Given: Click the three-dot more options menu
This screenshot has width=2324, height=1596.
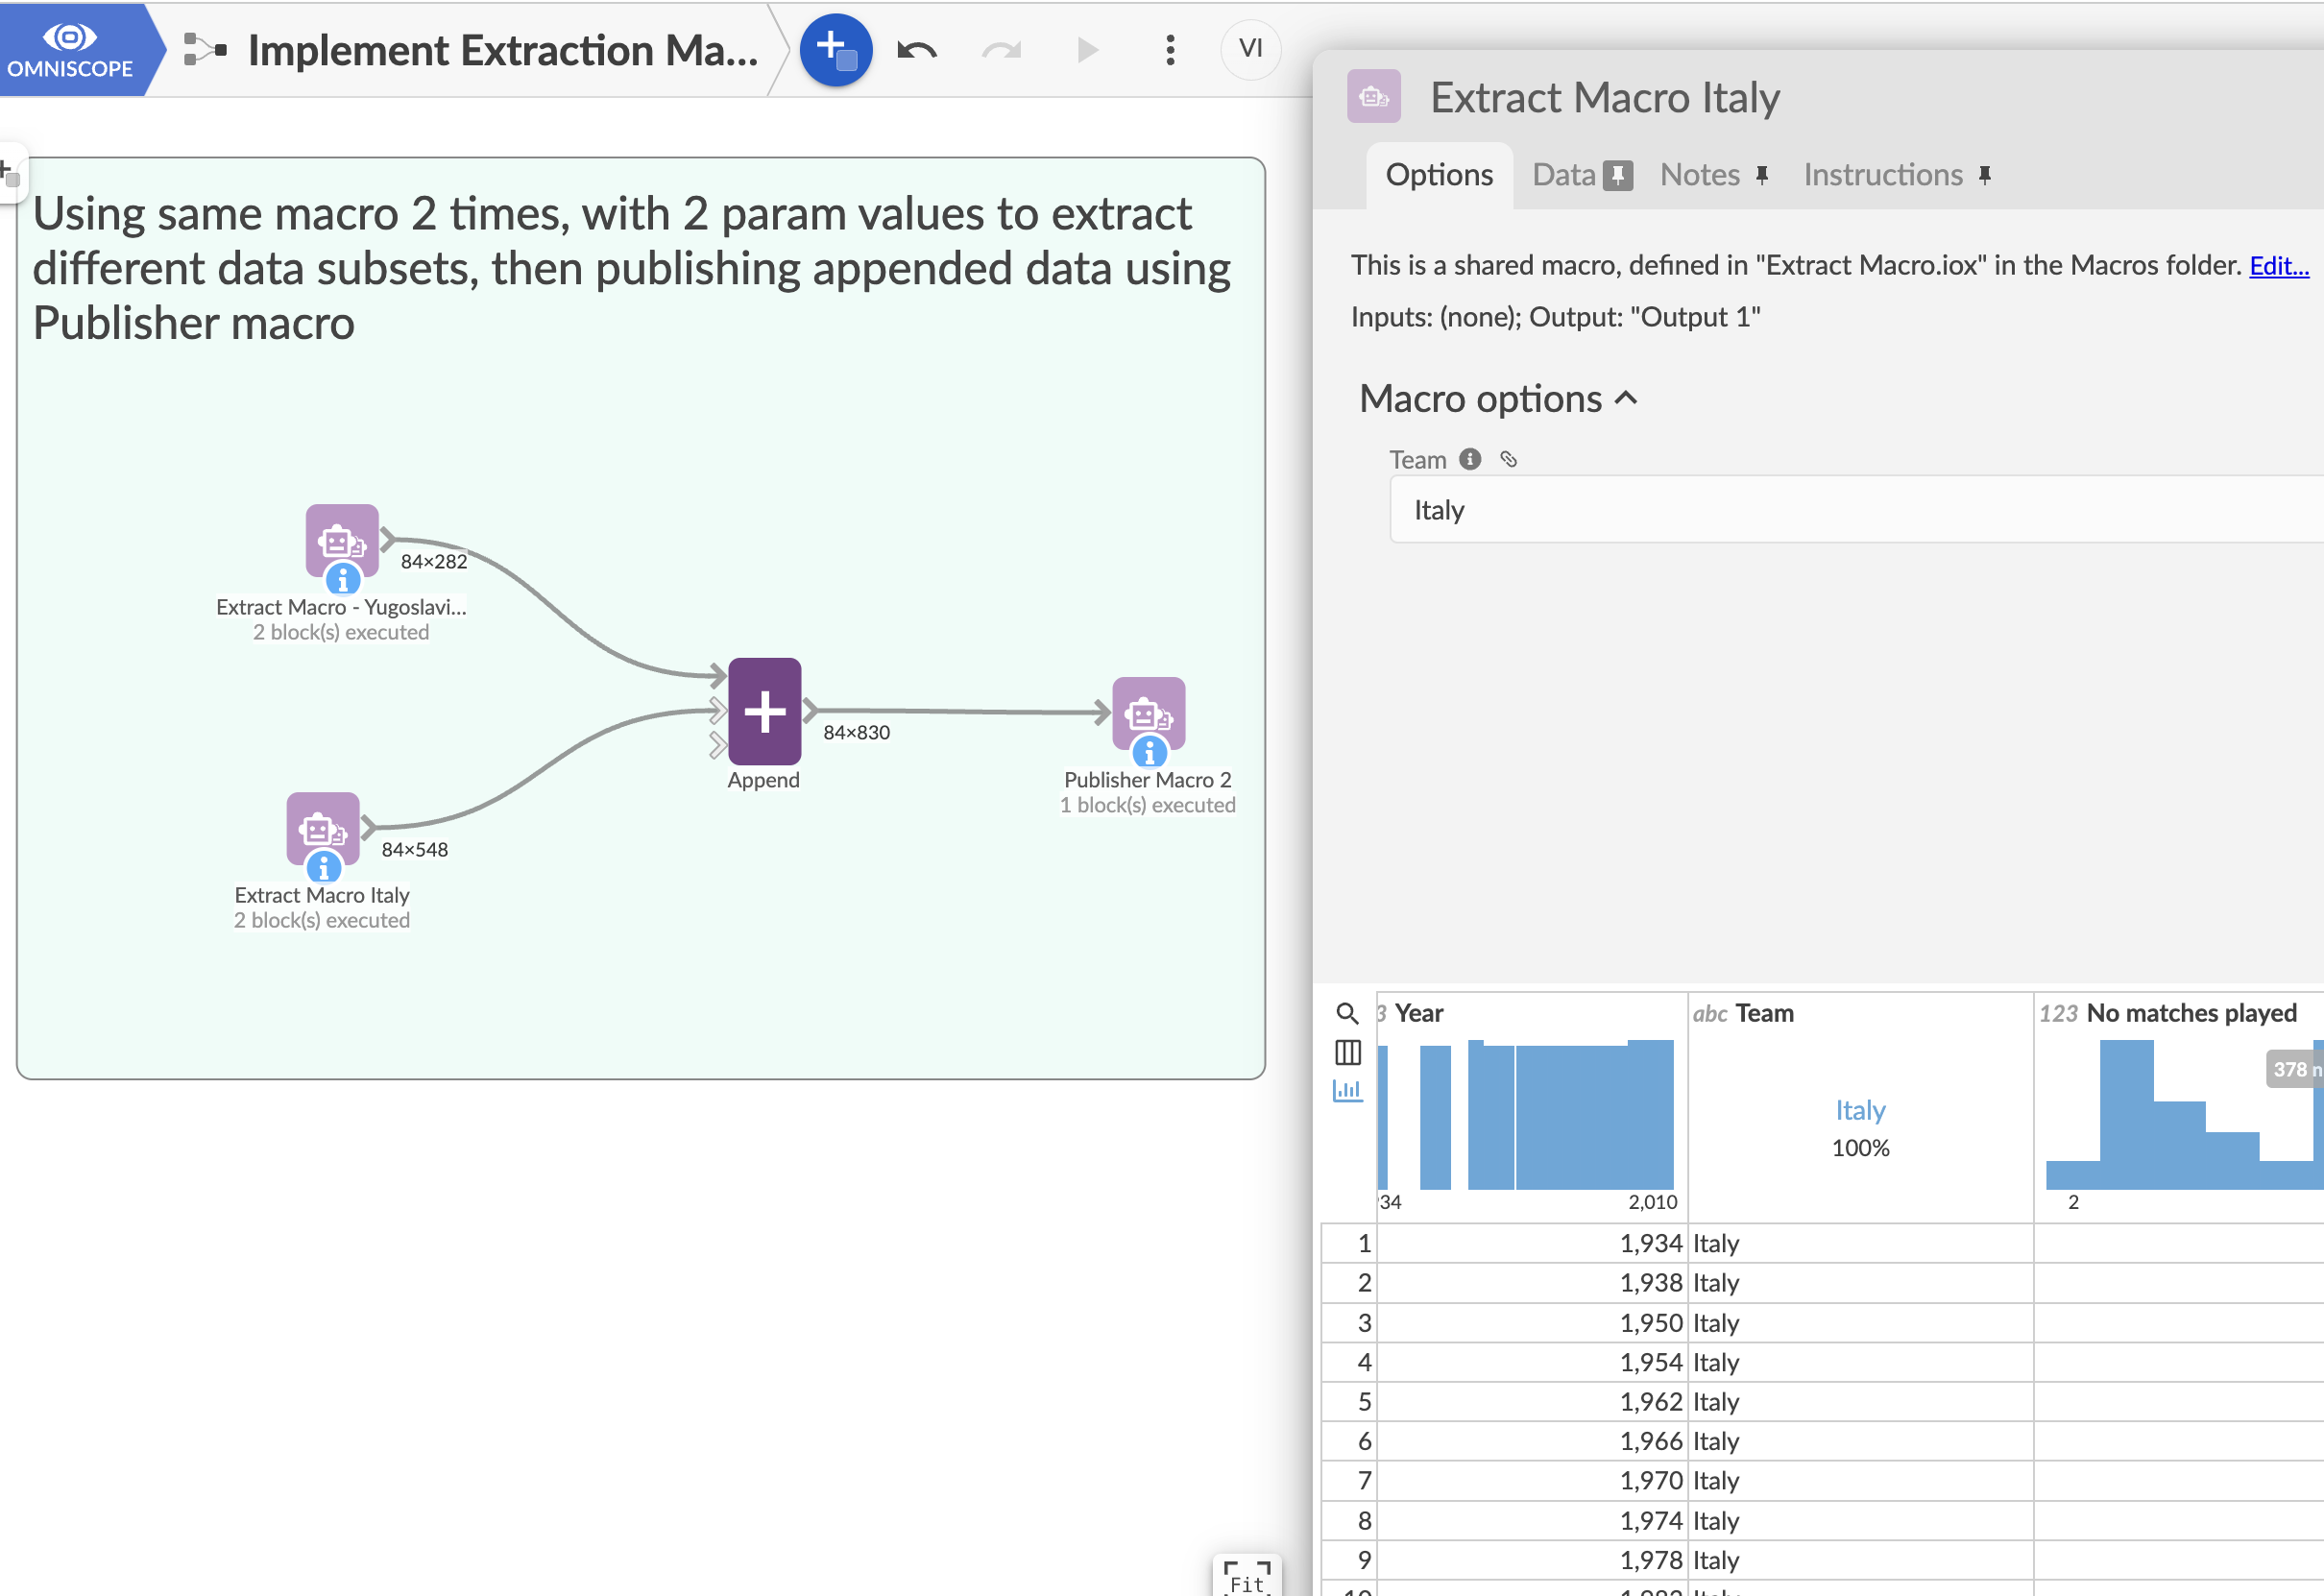Looking at the screenshot, I should point(1169,49).
